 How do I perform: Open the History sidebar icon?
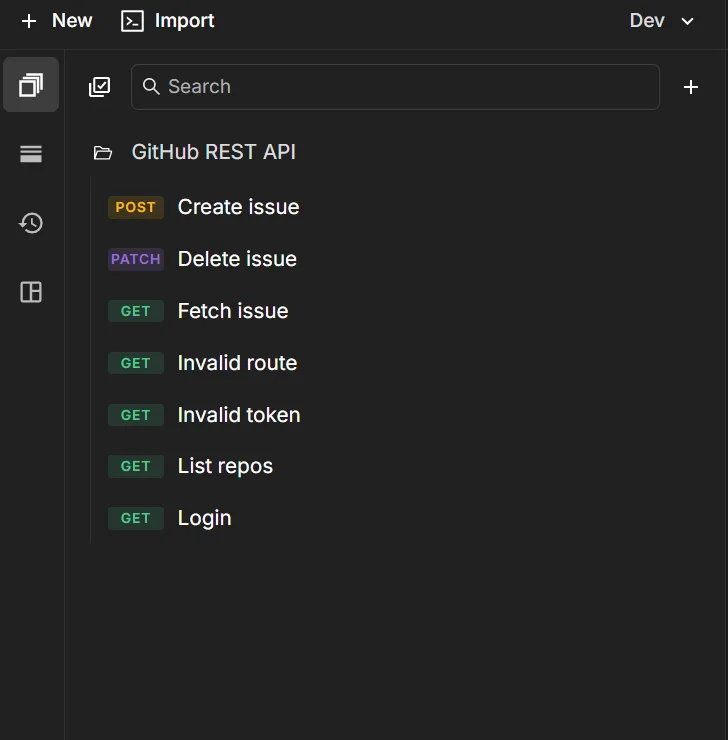pos(31,223)
